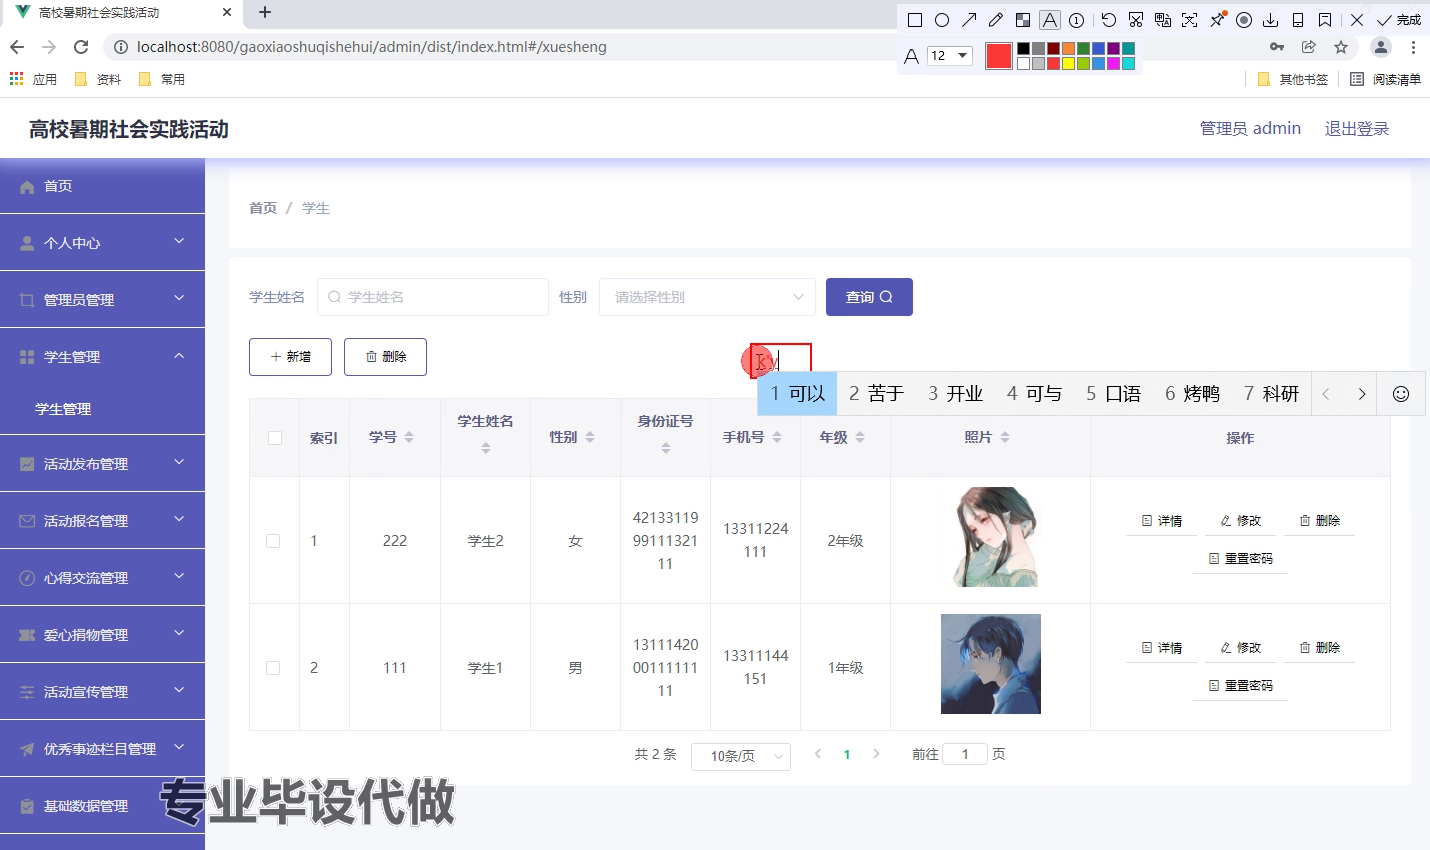
Task: Open the Chrome three-dot menu
Action: click(x=1413, y=47)
